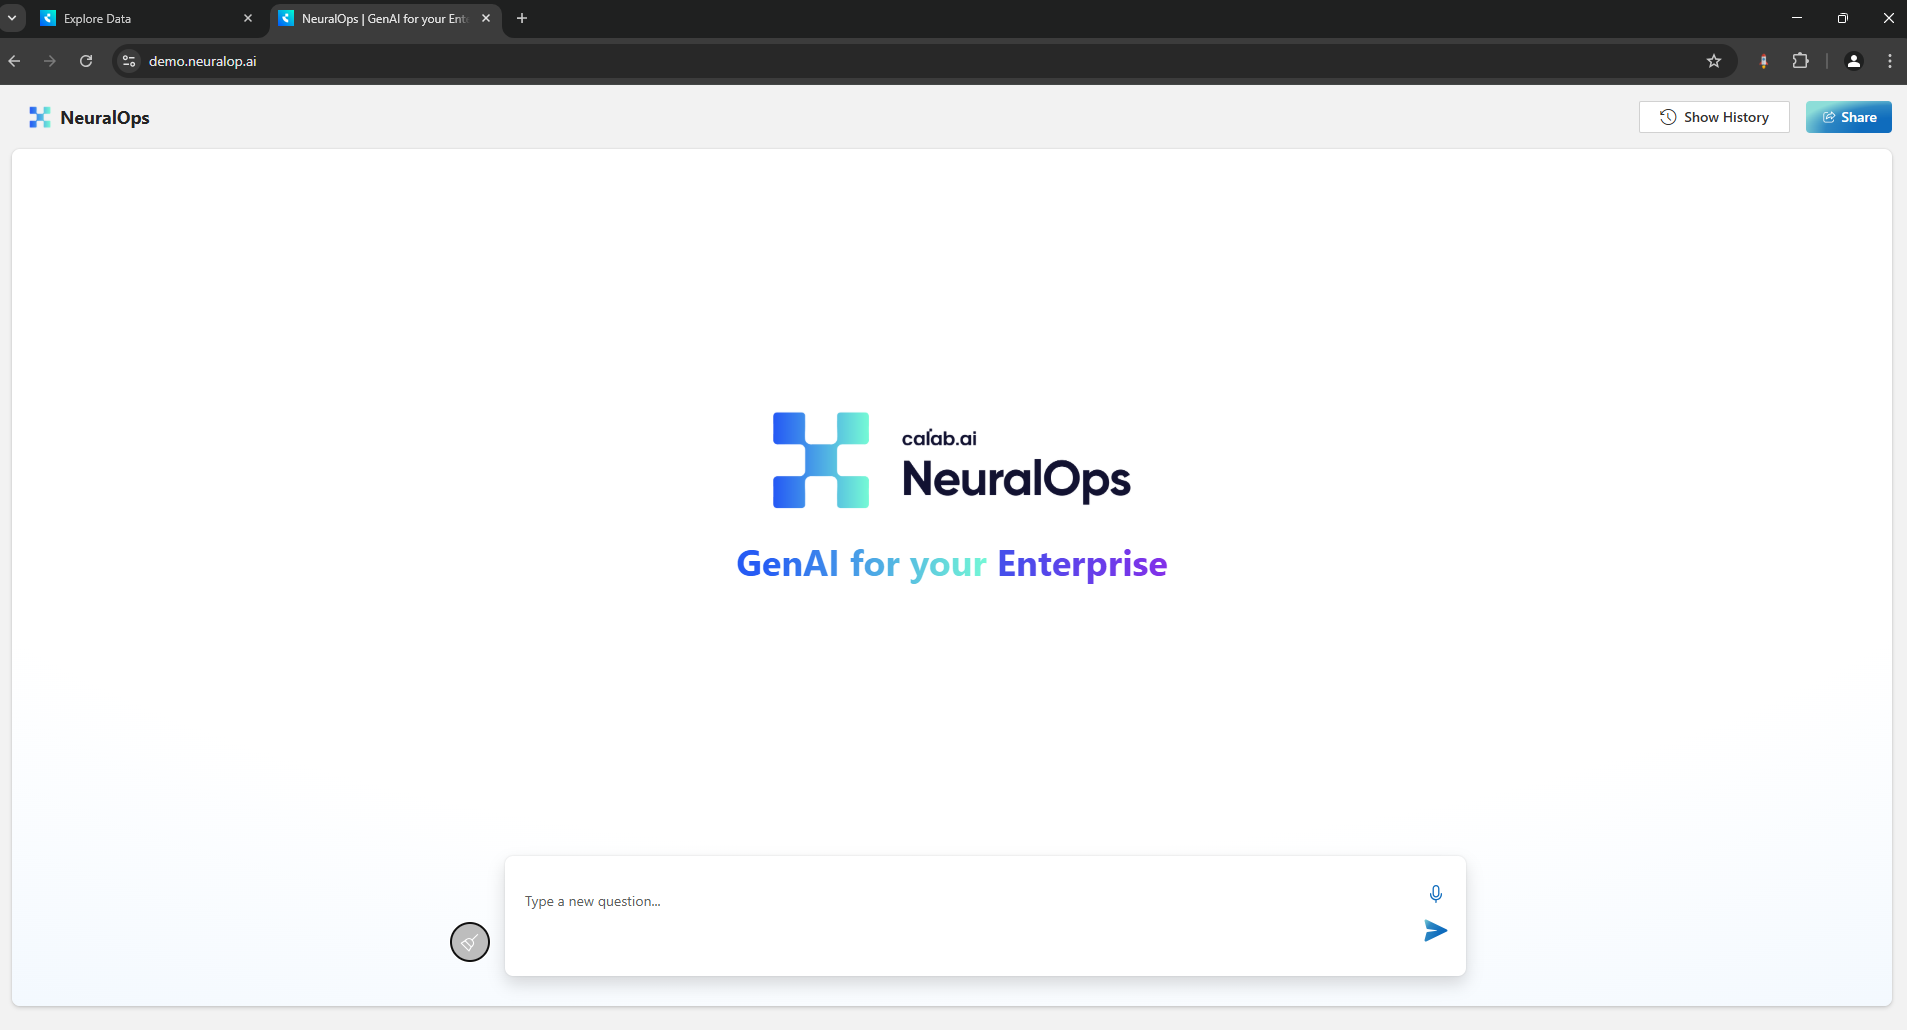Viewport: 1907px width, 1030px height.
Task: Expand the tab search dropdown arrow
Action: [12, 18]
